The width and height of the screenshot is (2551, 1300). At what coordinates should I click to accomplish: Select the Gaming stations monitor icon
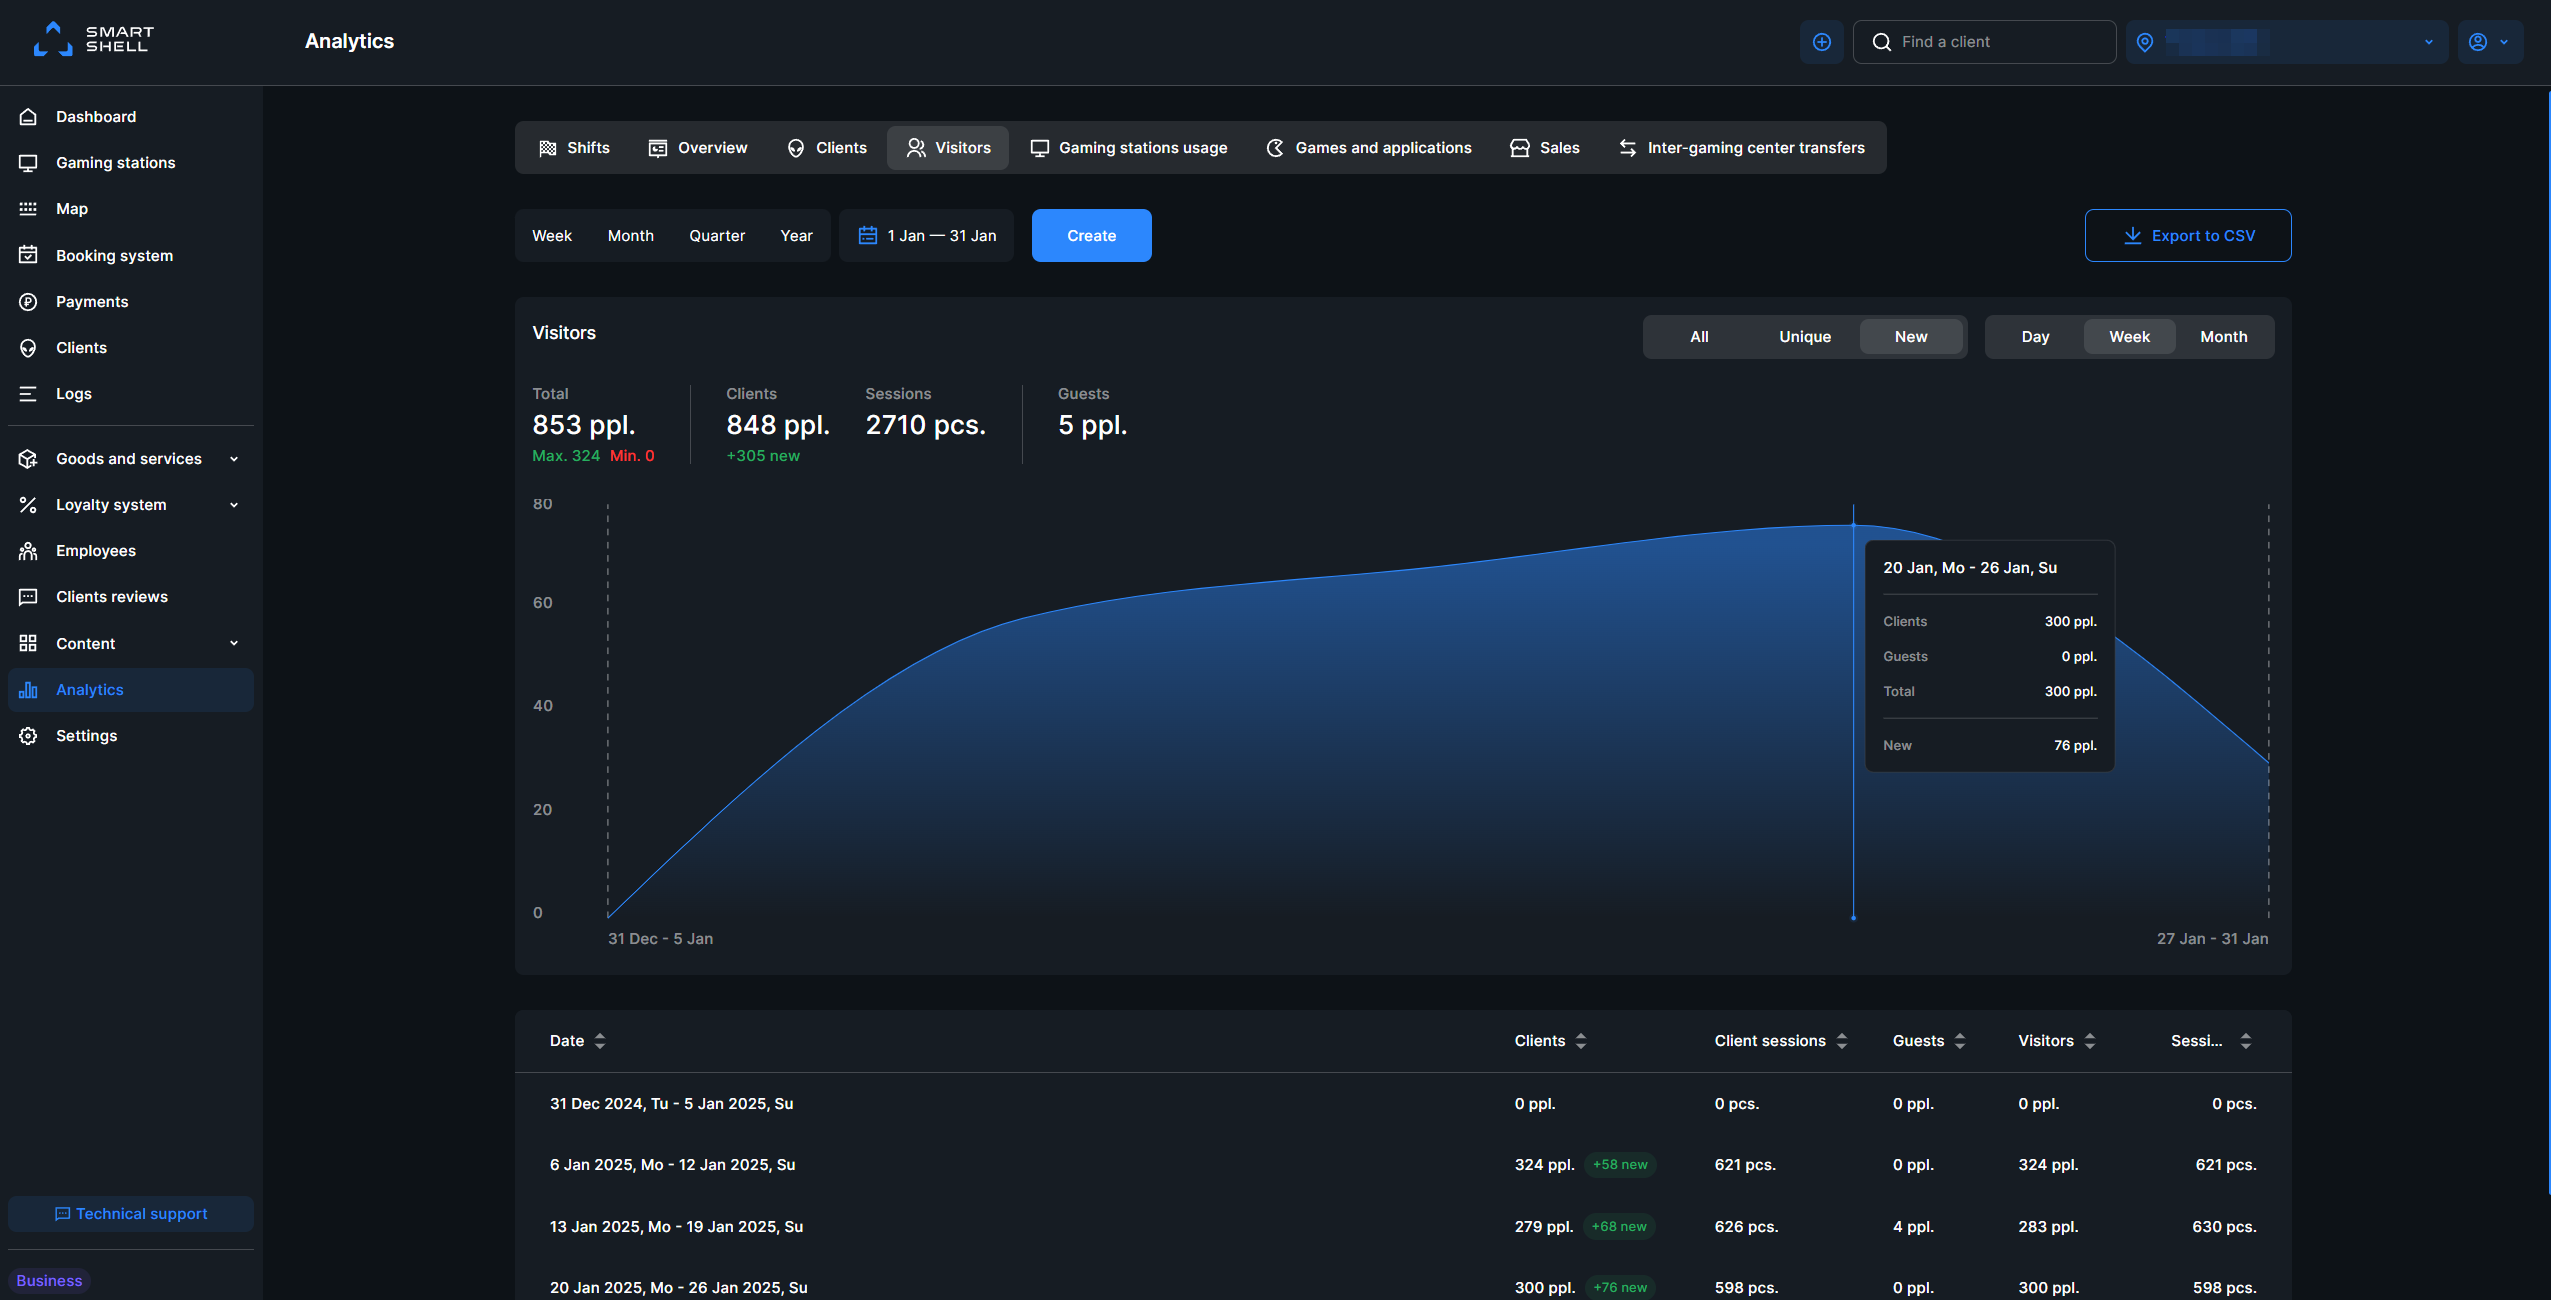click(28, 163)
